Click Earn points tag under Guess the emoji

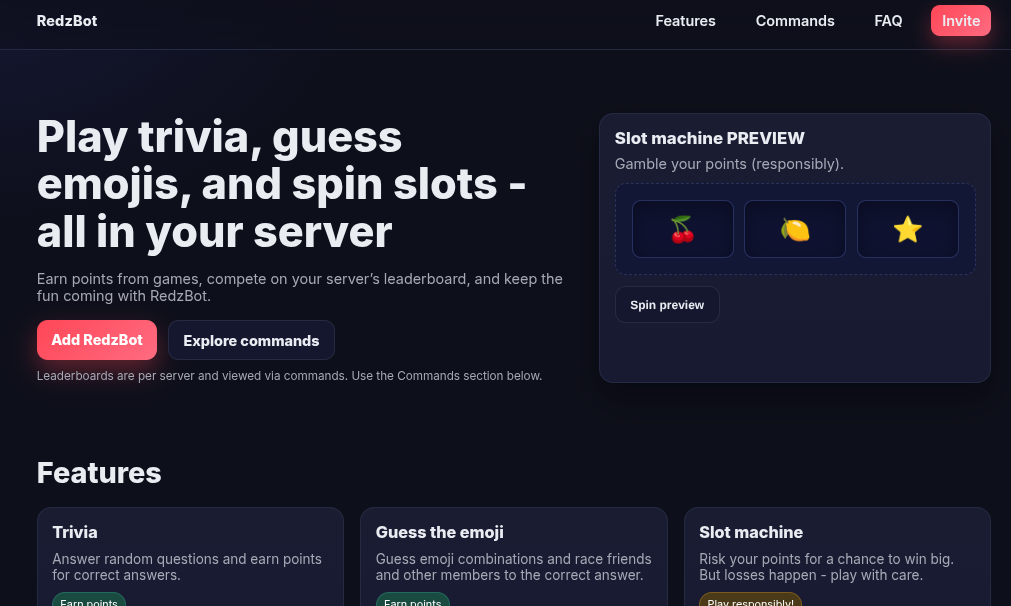[413, 601]
